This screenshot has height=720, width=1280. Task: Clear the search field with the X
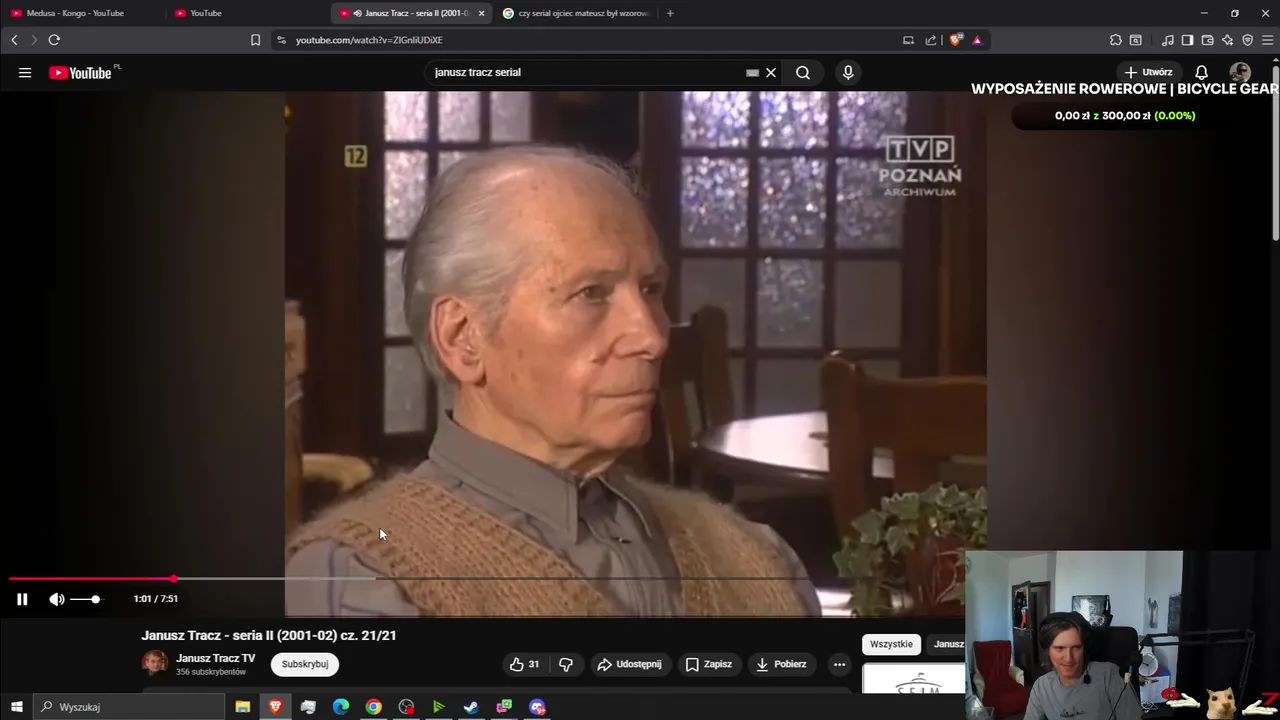click(771, 72)
